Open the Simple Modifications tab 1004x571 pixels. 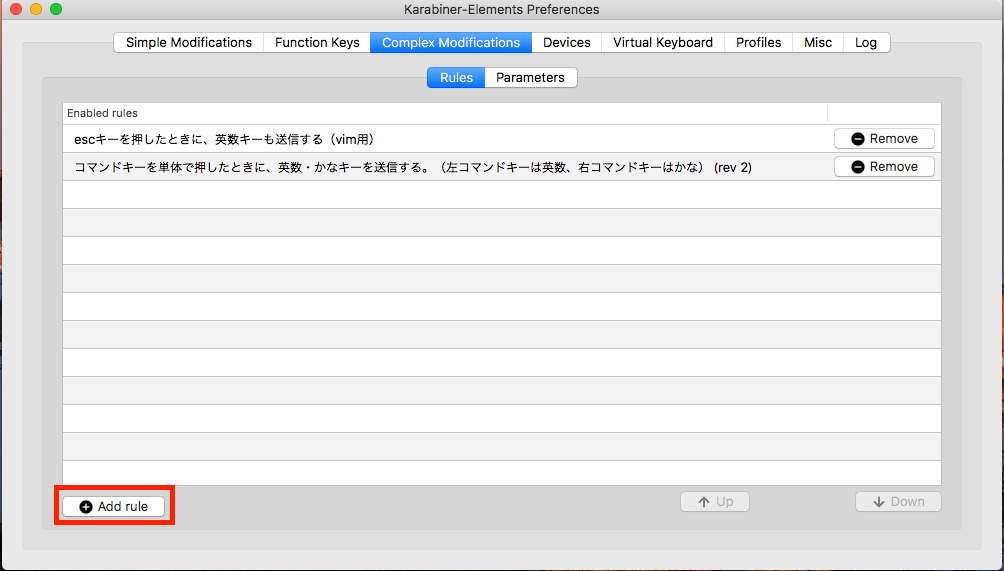[x=189, y=42]
